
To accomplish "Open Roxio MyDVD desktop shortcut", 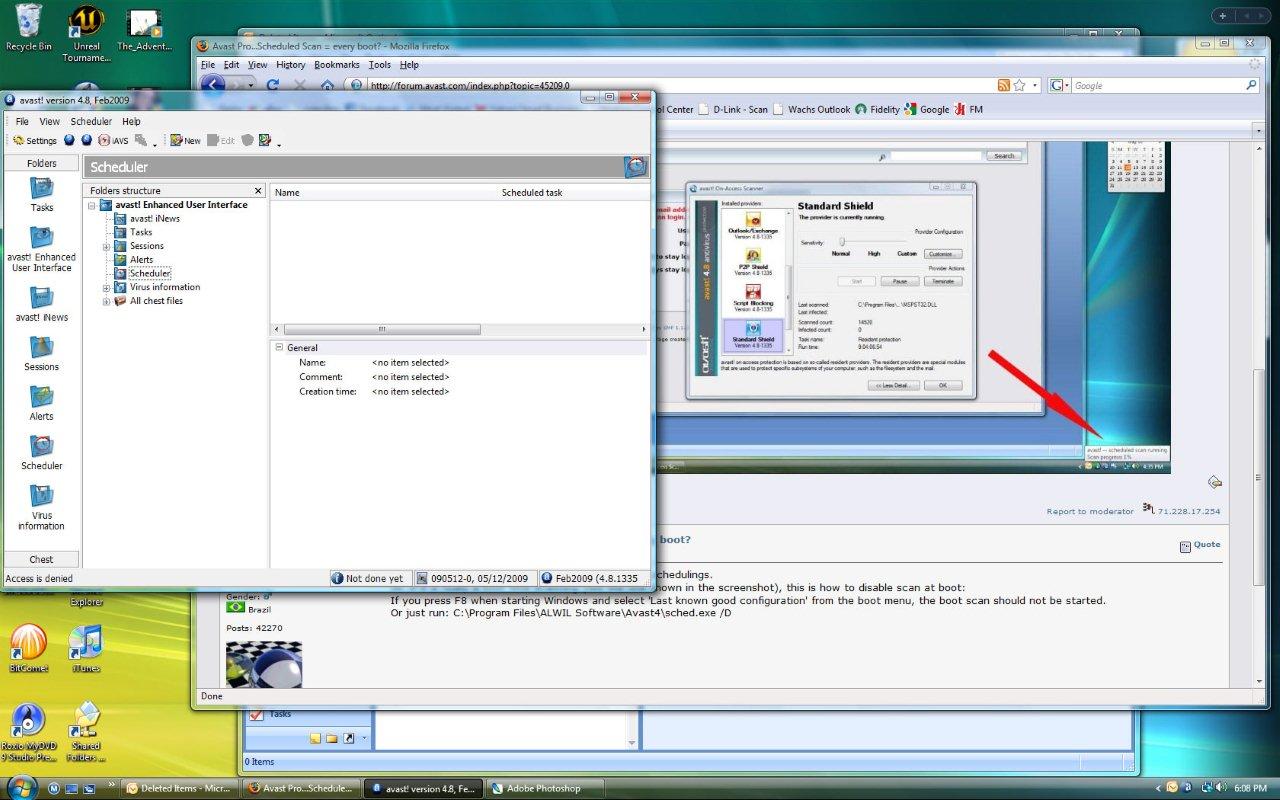I will (x=28, y=733).
